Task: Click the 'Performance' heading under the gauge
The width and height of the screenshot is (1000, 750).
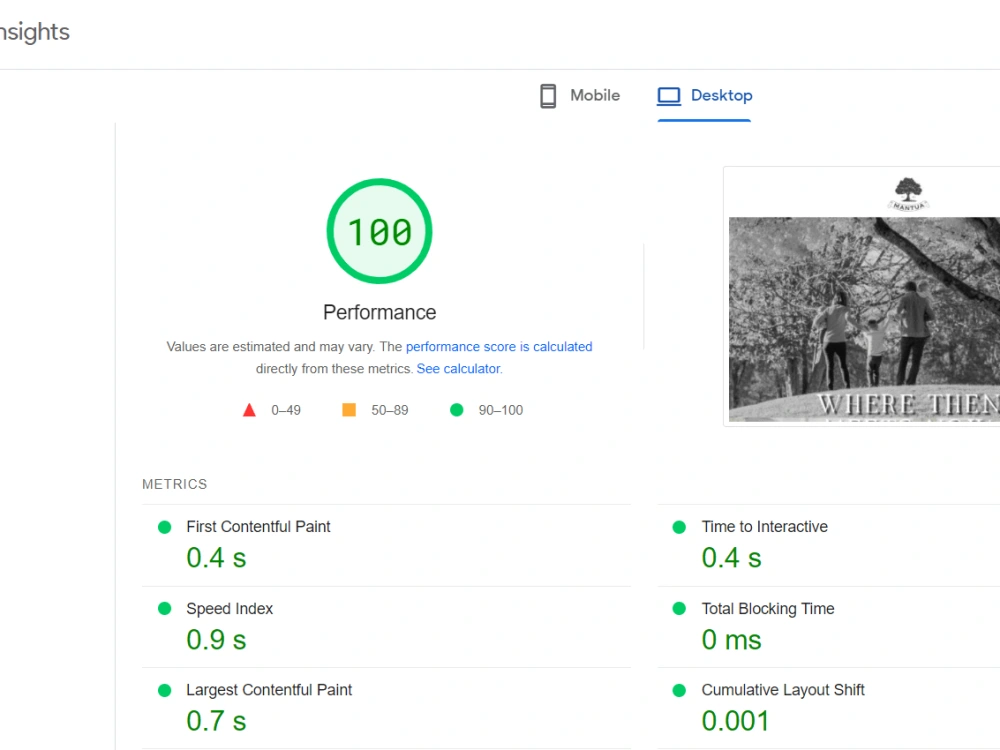Action: (x=379, y=312)
